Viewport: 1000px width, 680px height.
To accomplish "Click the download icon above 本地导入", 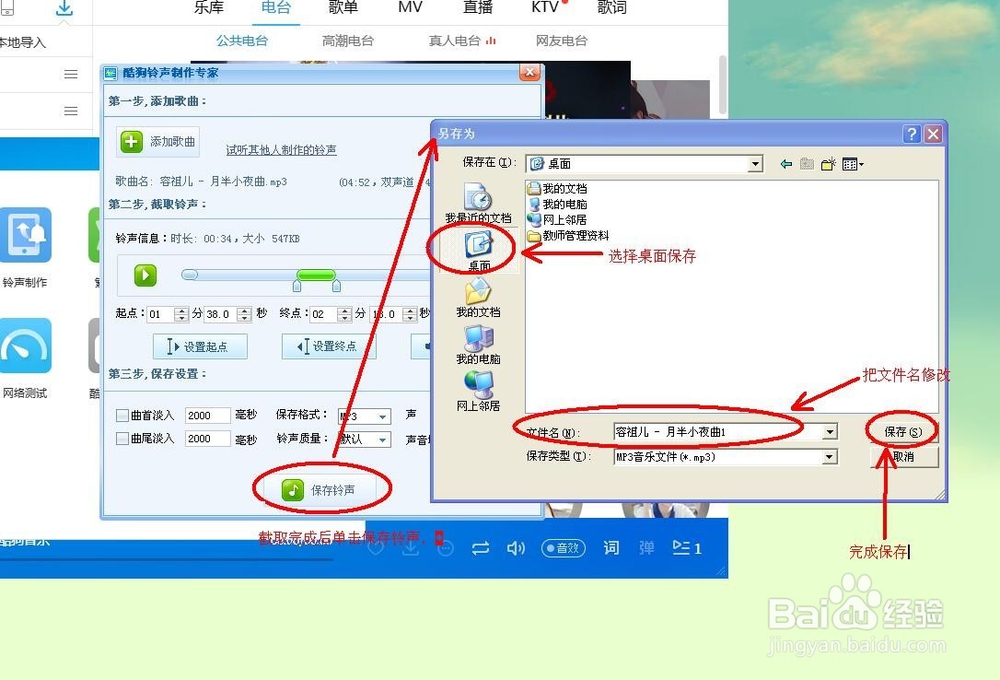I will coord(64,8).
